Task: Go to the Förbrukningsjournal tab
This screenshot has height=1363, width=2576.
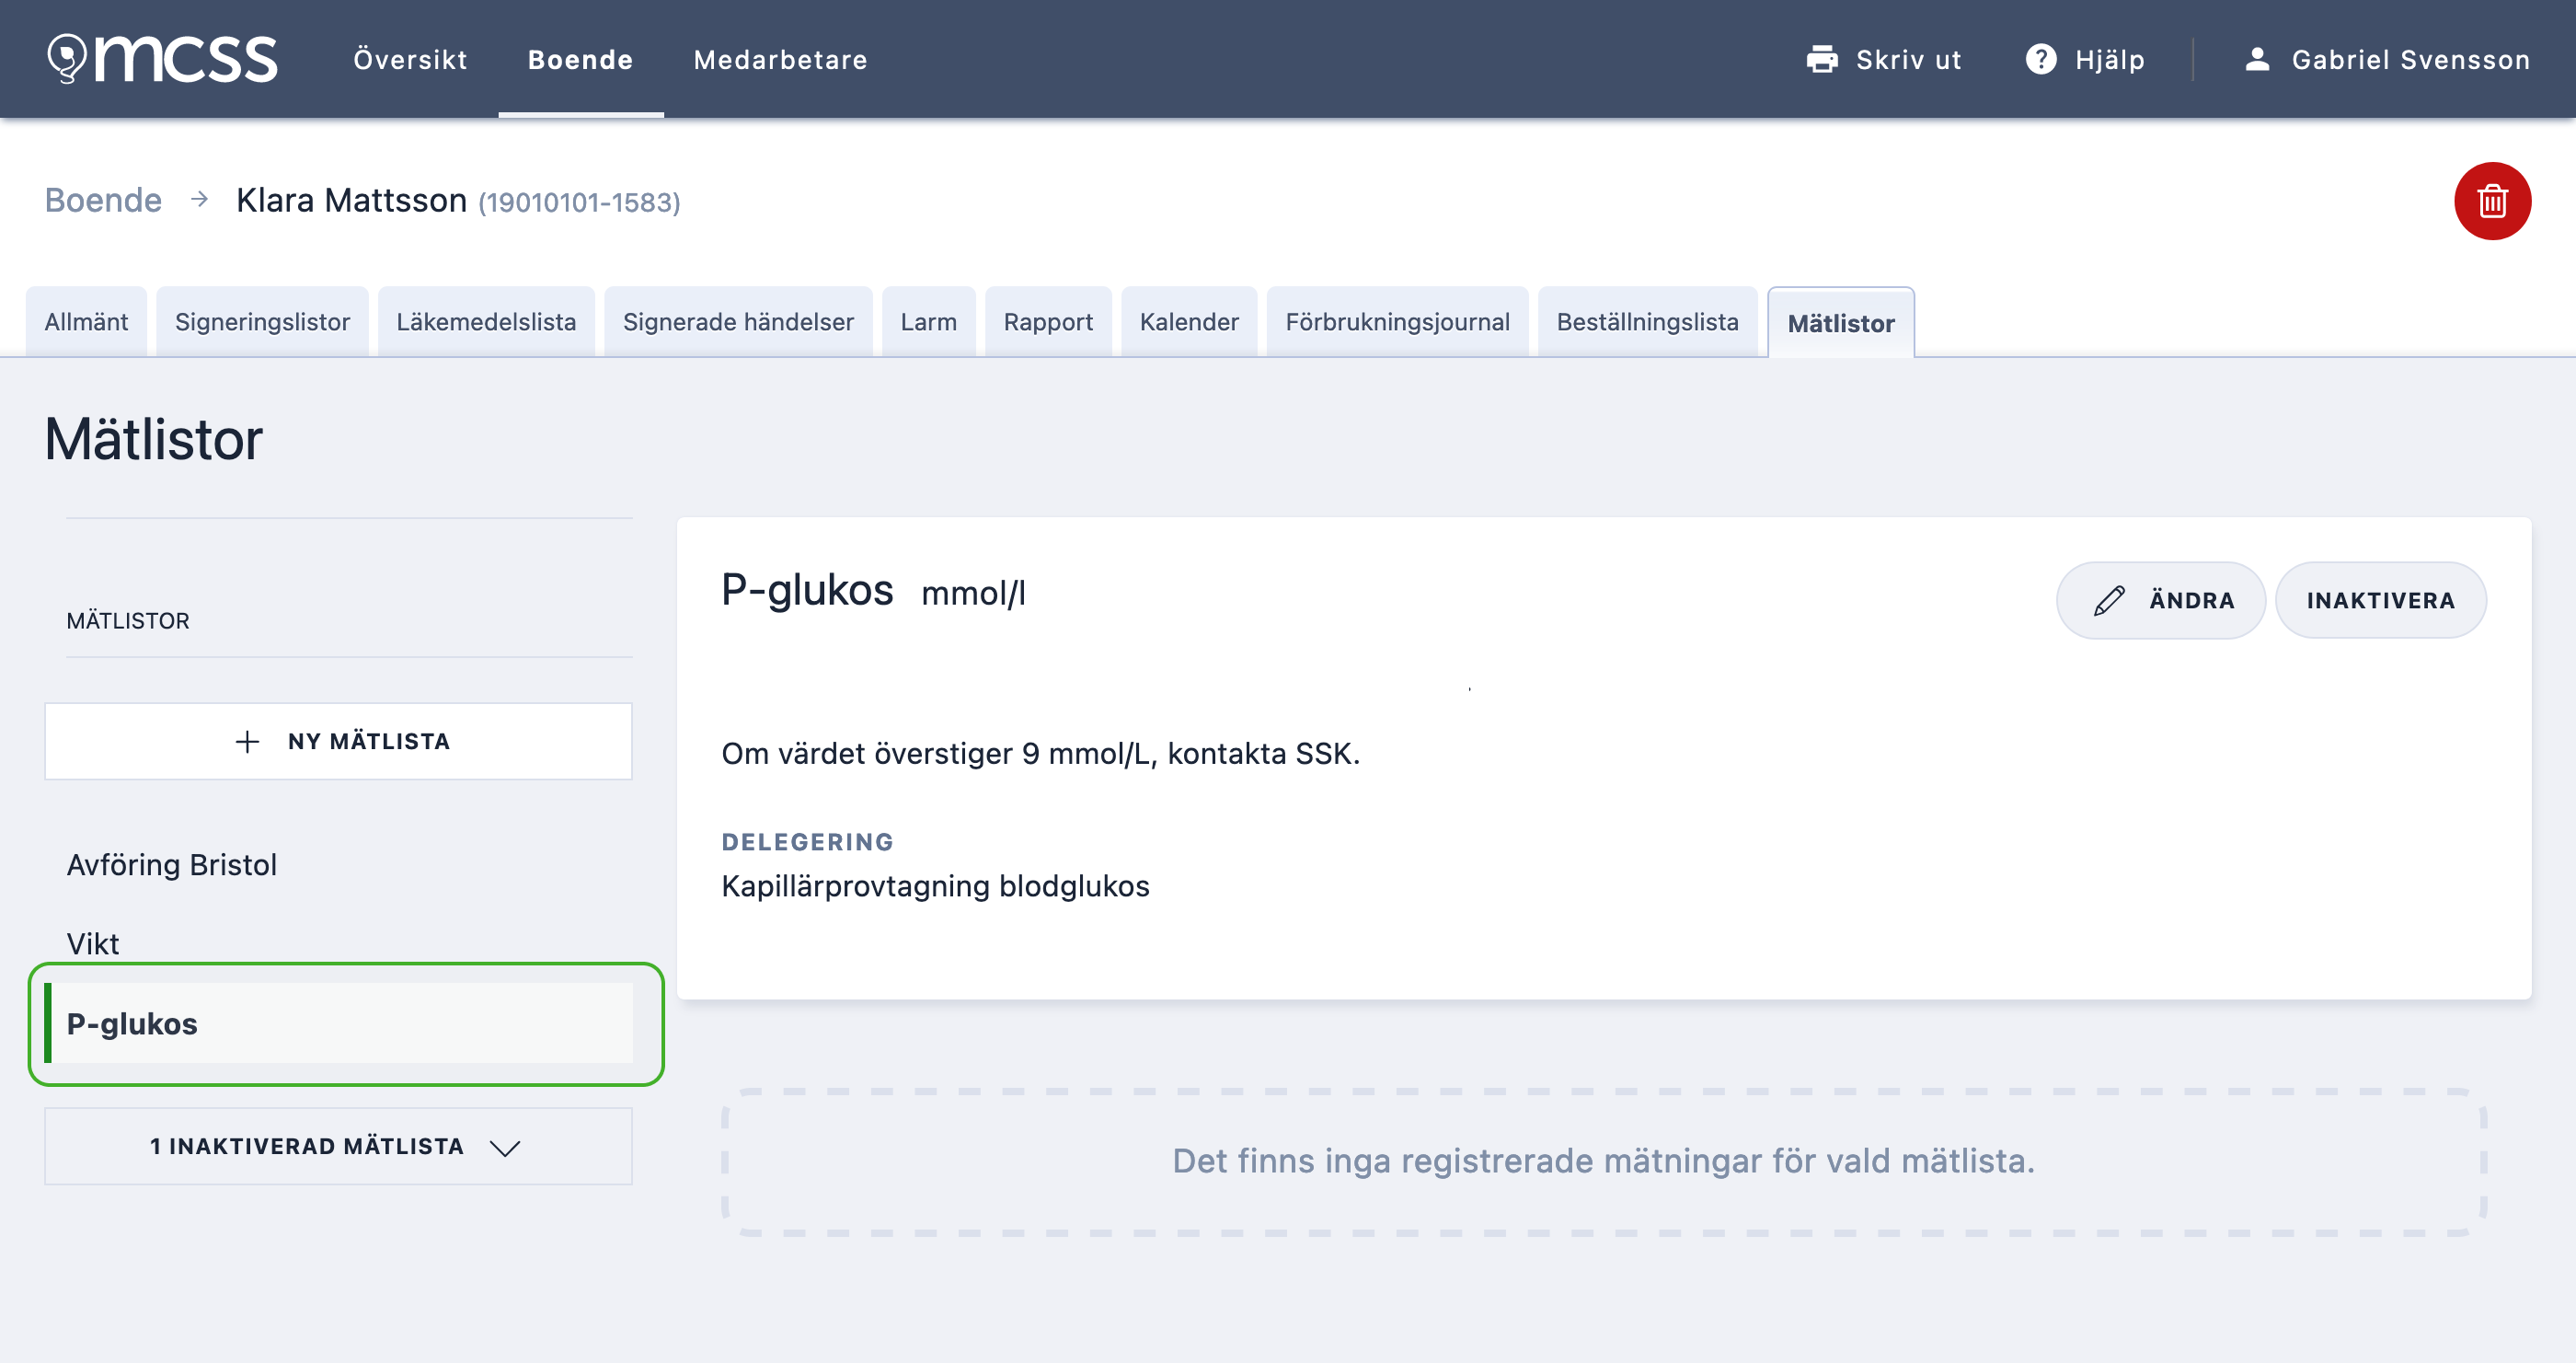Action: (1397, 322)
